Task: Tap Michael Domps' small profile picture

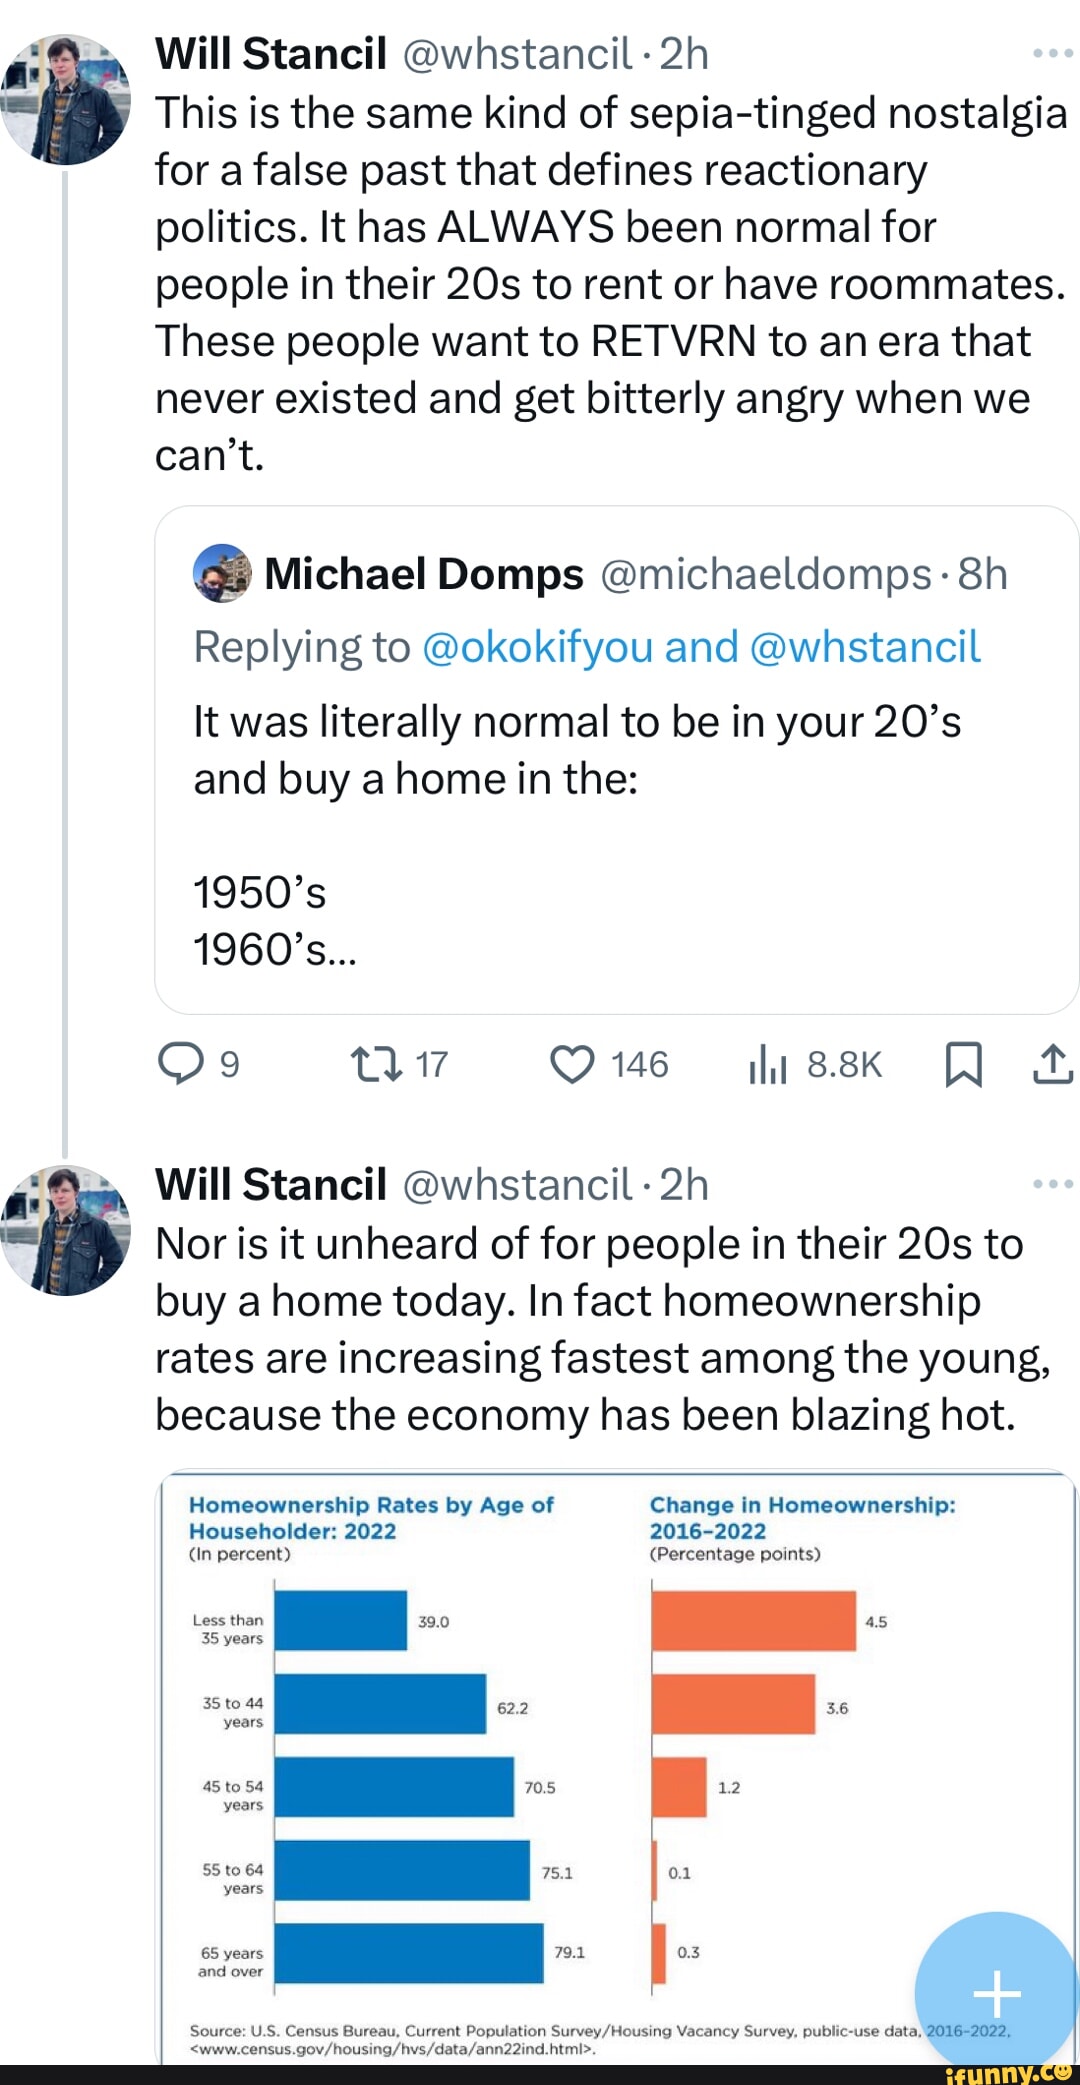Action: click(x=221, y=574)
